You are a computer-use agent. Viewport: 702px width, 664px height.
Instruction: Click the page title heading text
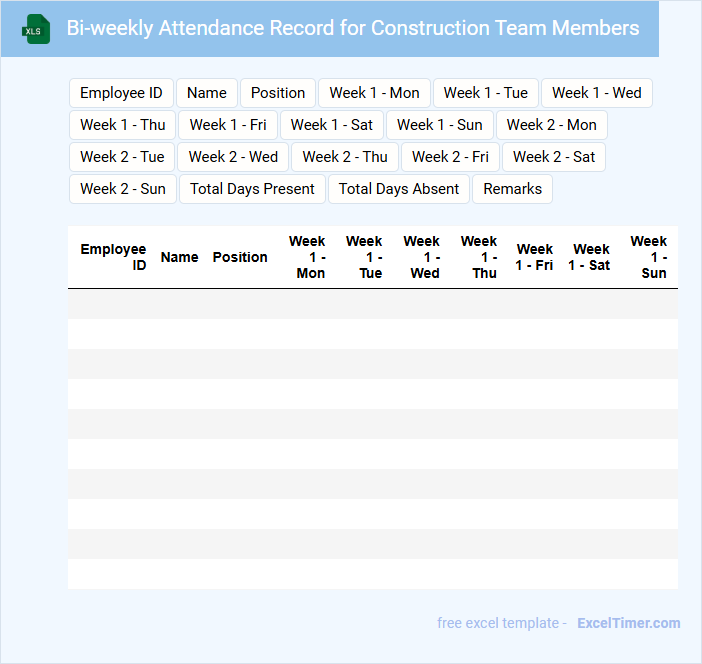click(353, 28)
